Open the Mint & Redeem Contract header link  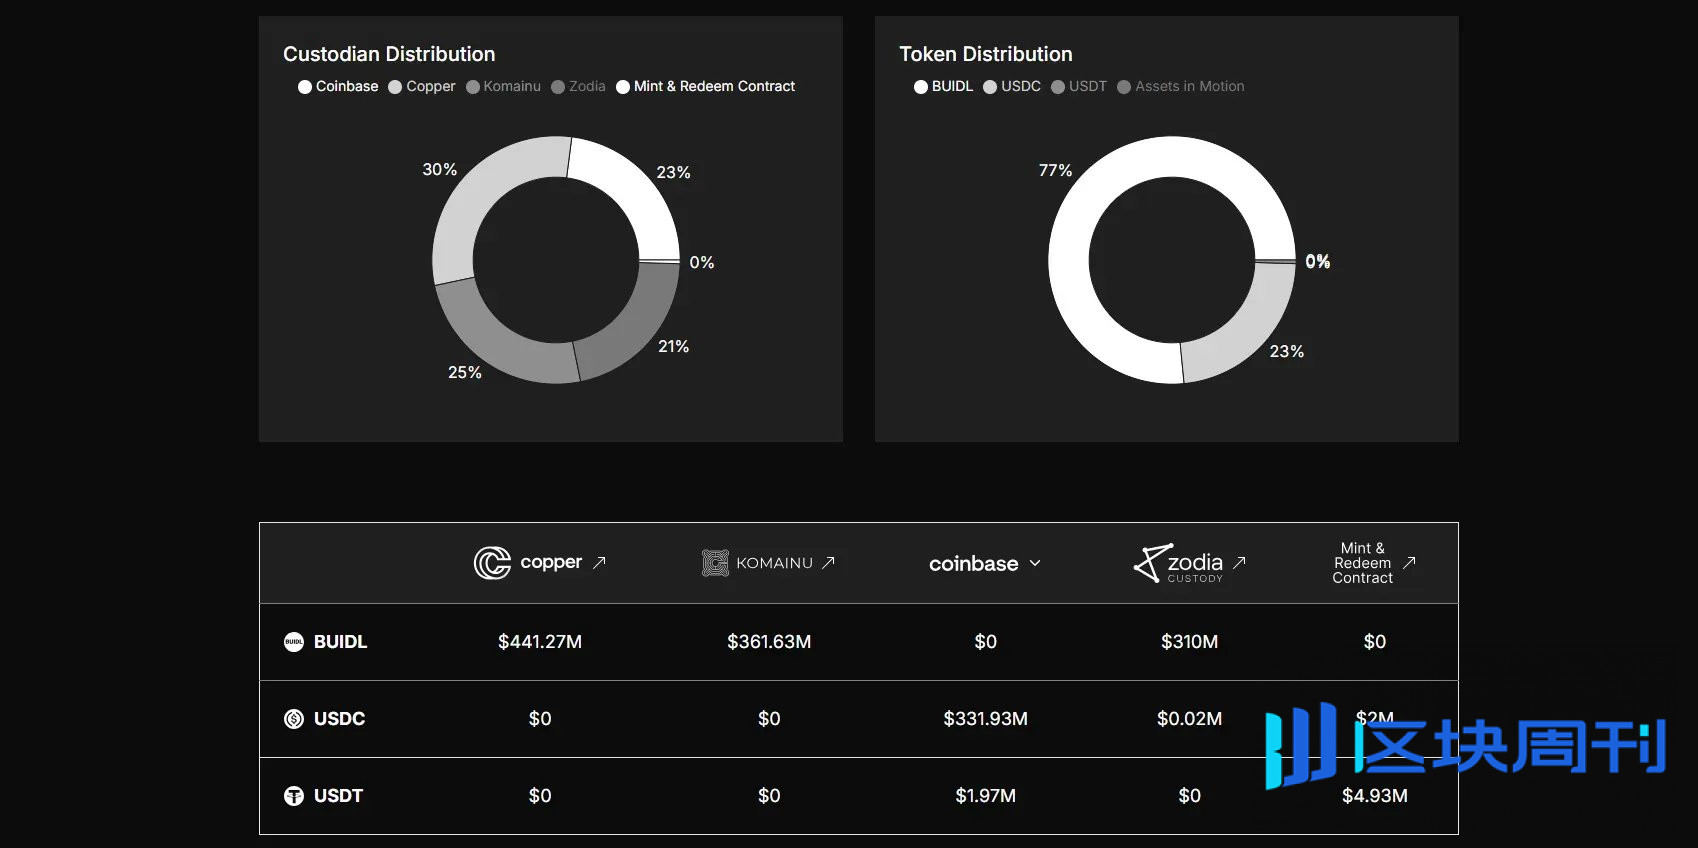pyautogui.click(x=1362, y=563)
